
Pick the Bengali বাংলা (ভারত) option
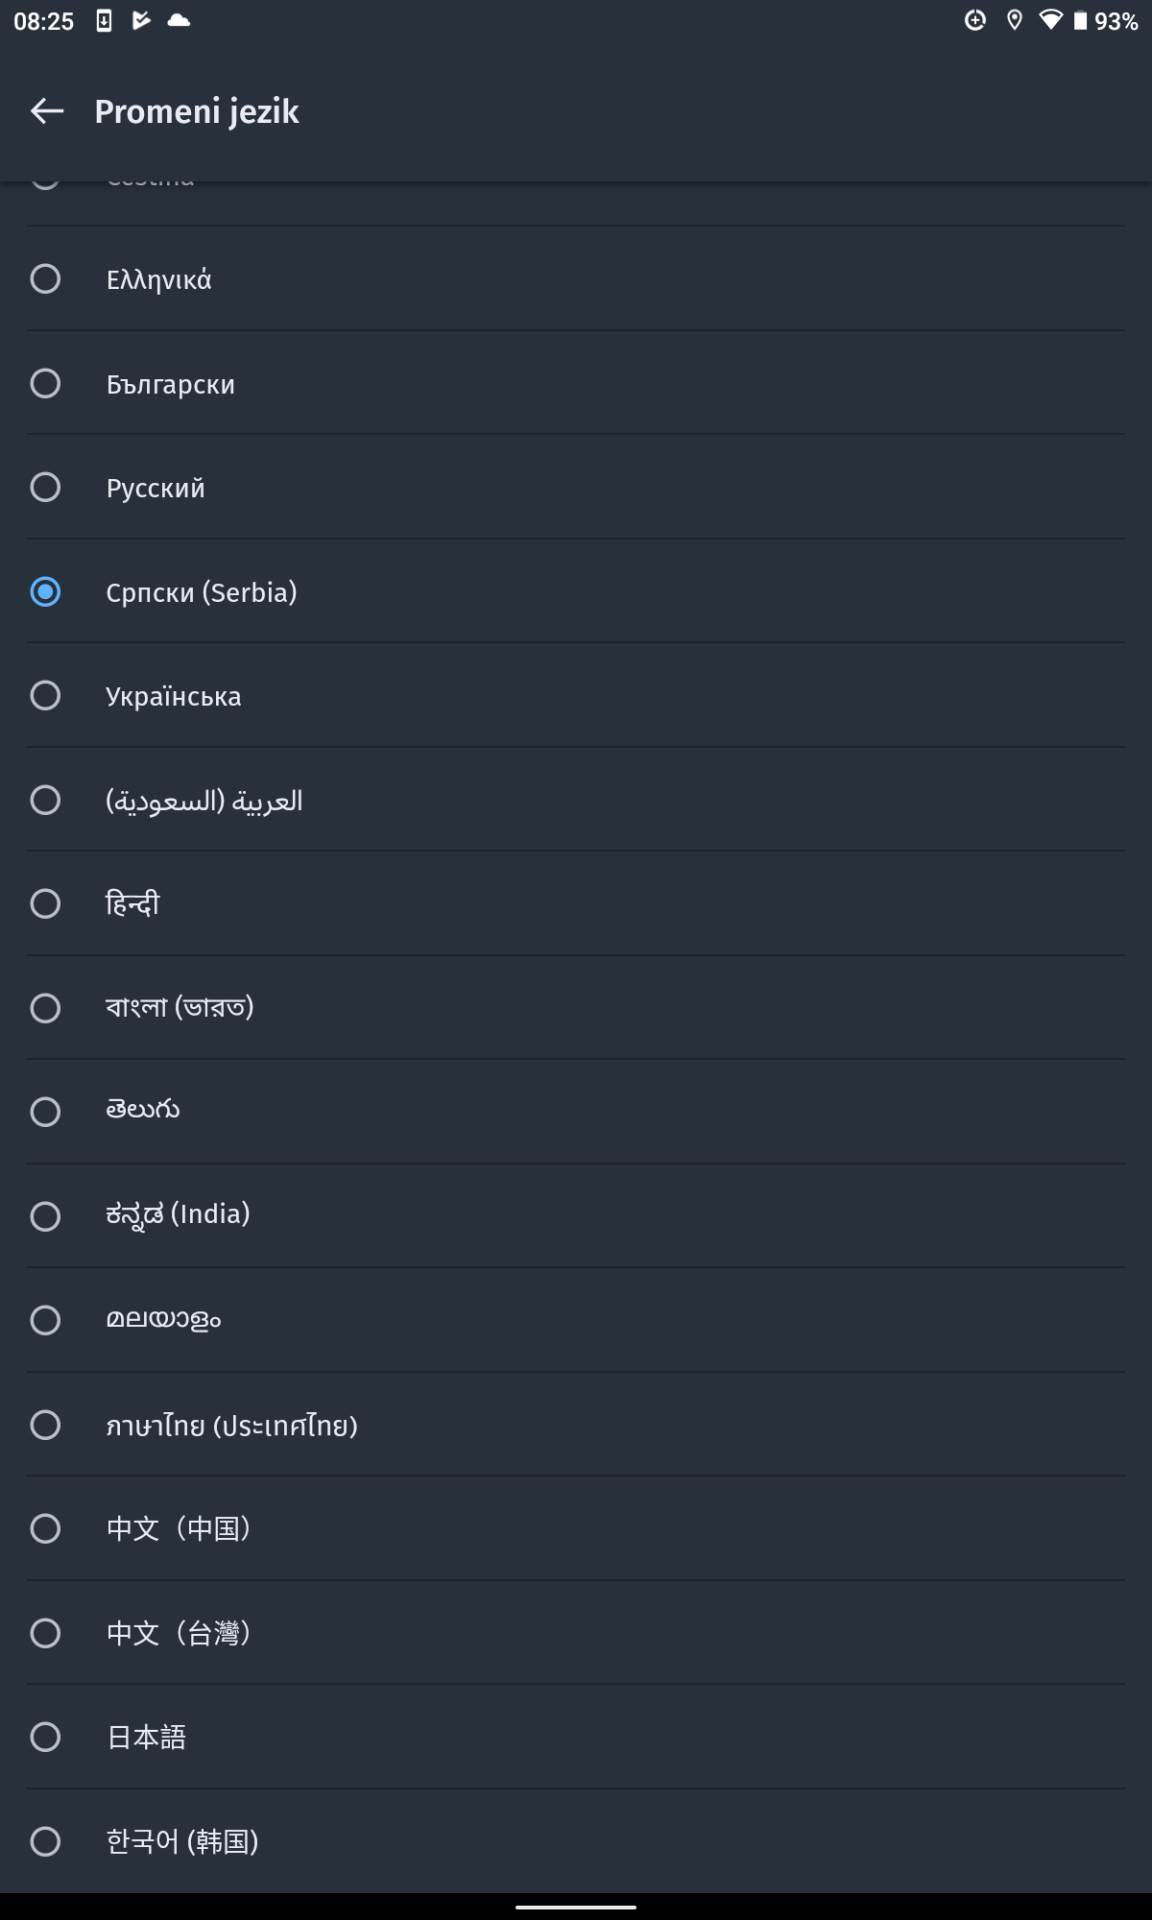[45, 1008]
